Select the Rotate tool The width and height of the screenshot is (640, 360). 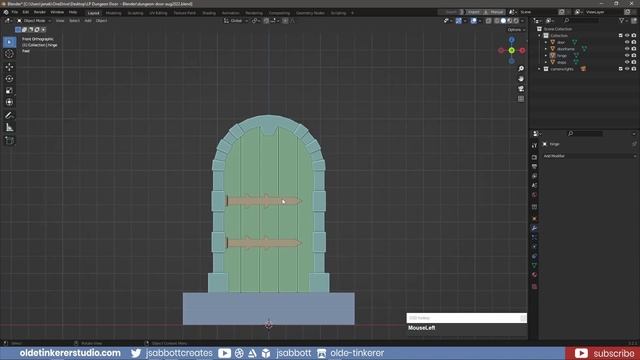pos(9,79)
